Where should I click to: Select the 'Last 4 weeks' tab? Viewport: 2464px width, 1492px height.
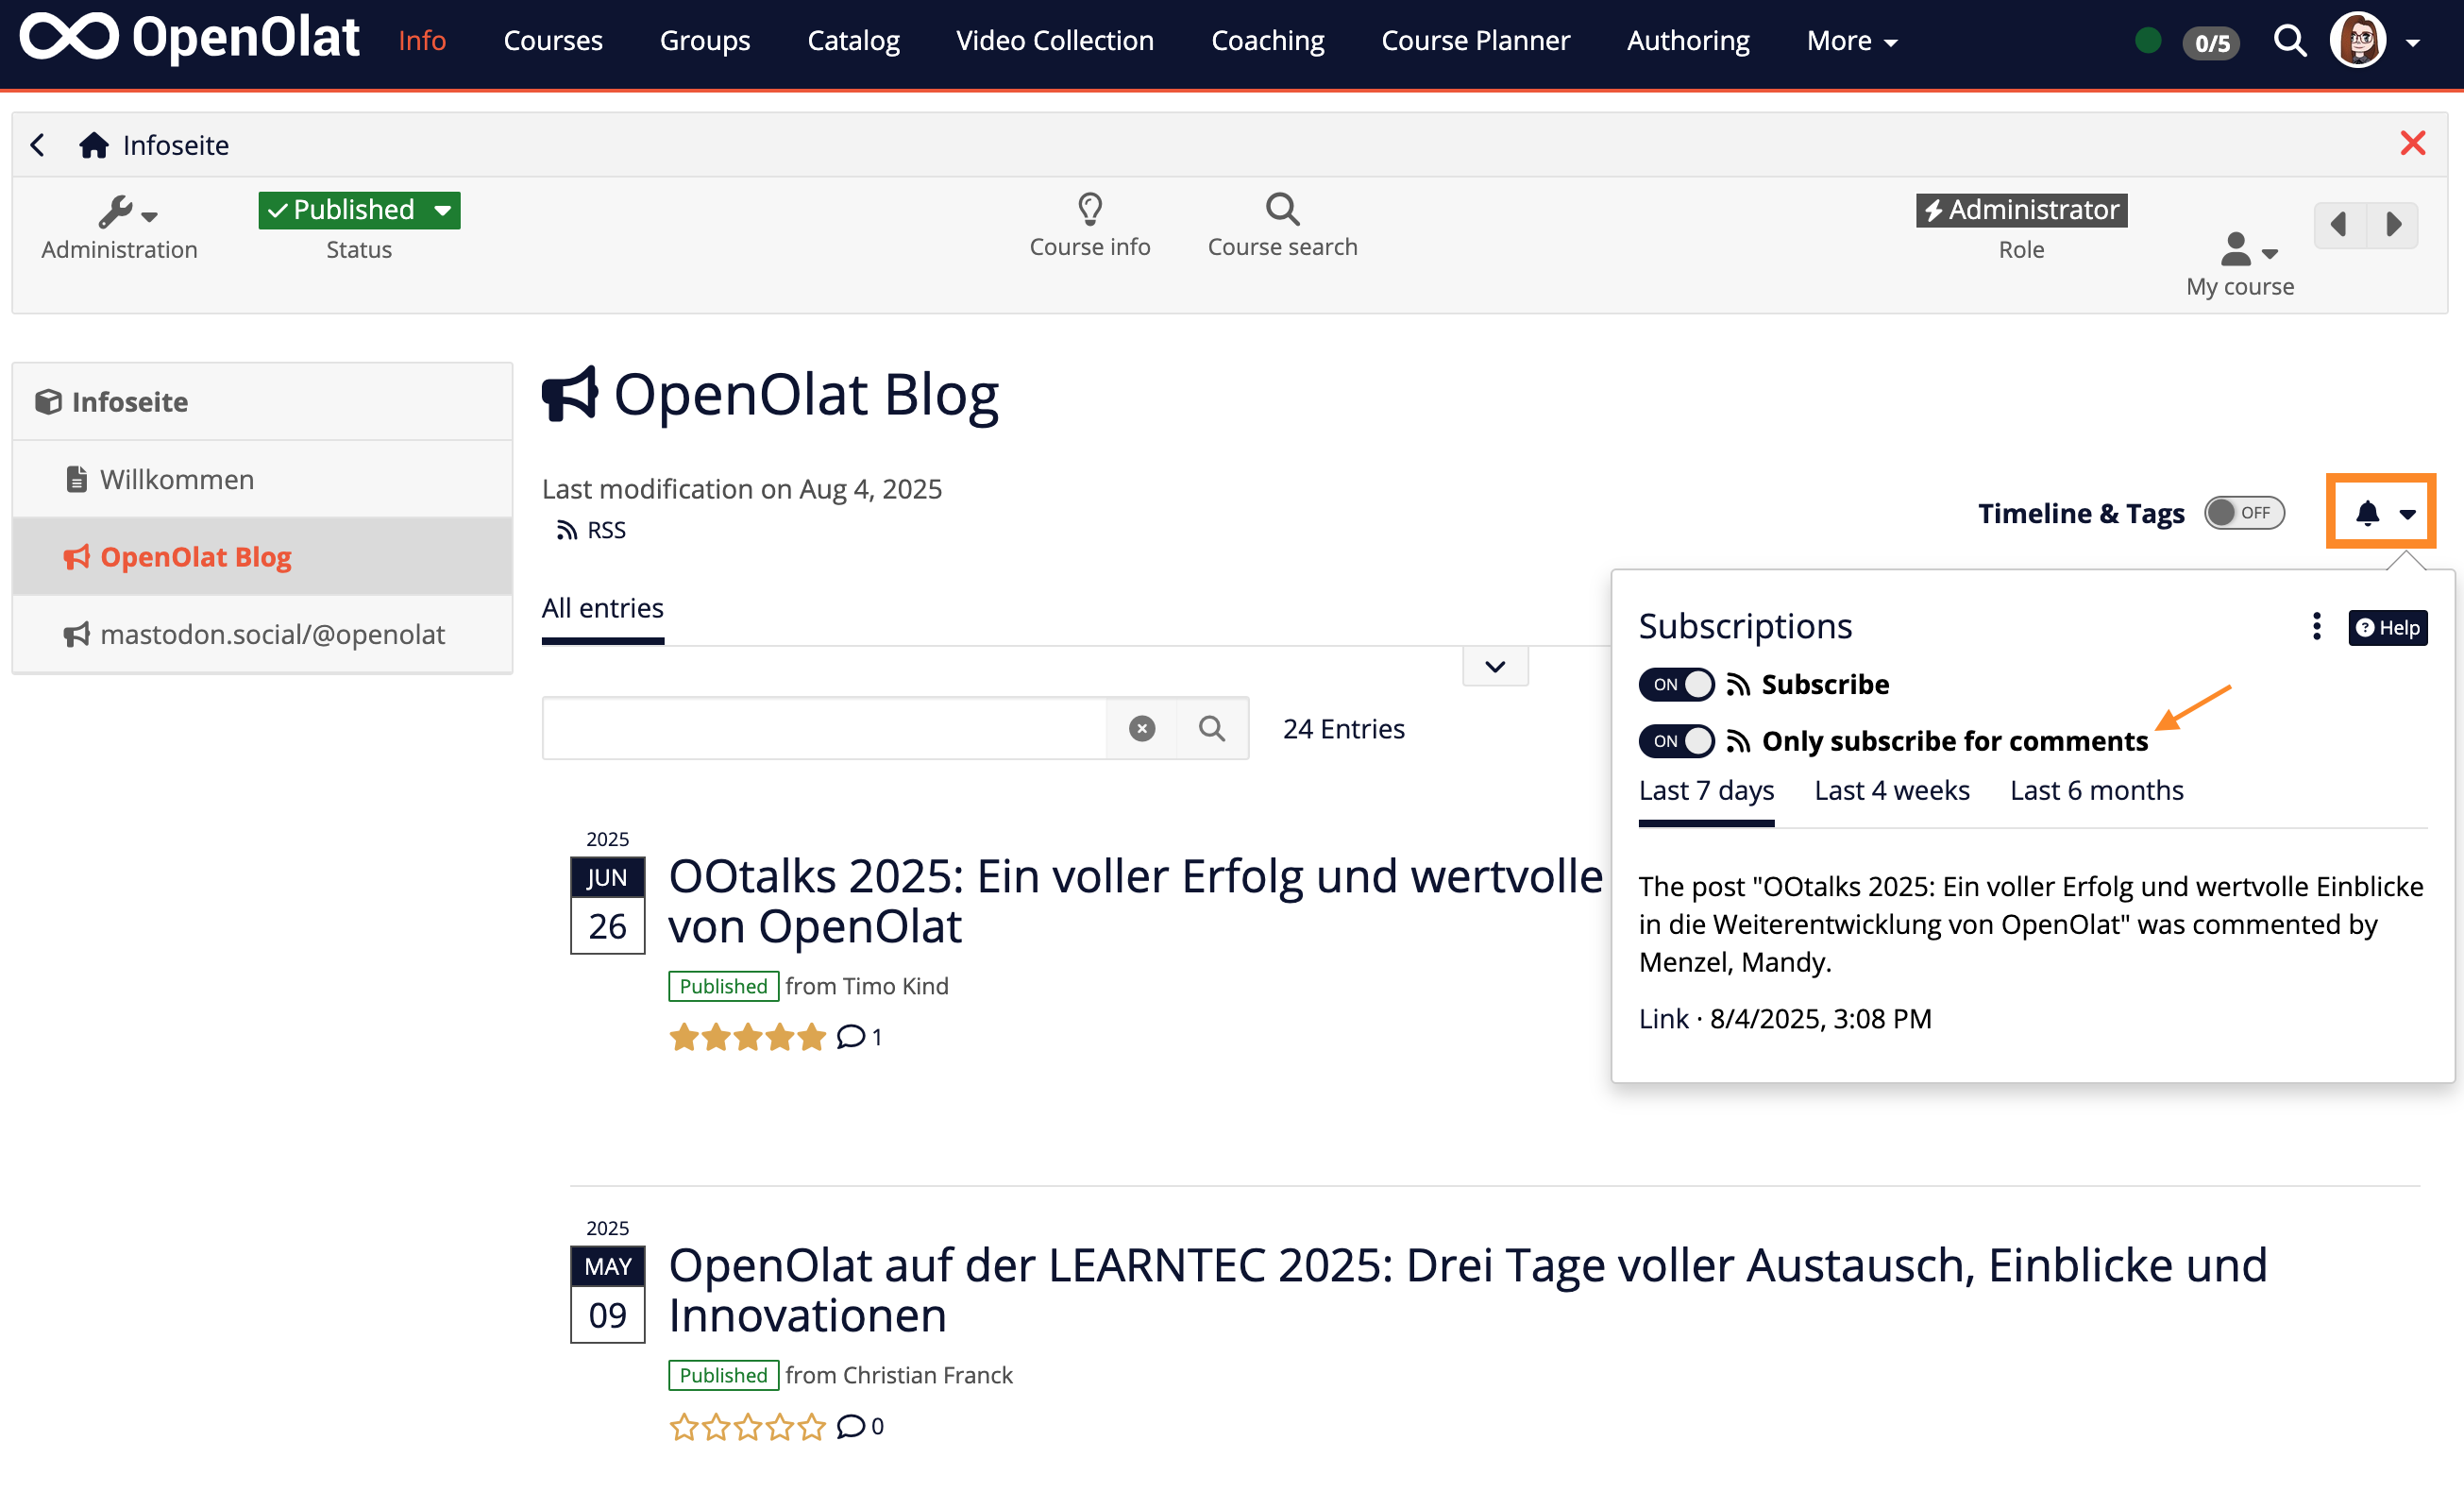[x=1890, y=790]
